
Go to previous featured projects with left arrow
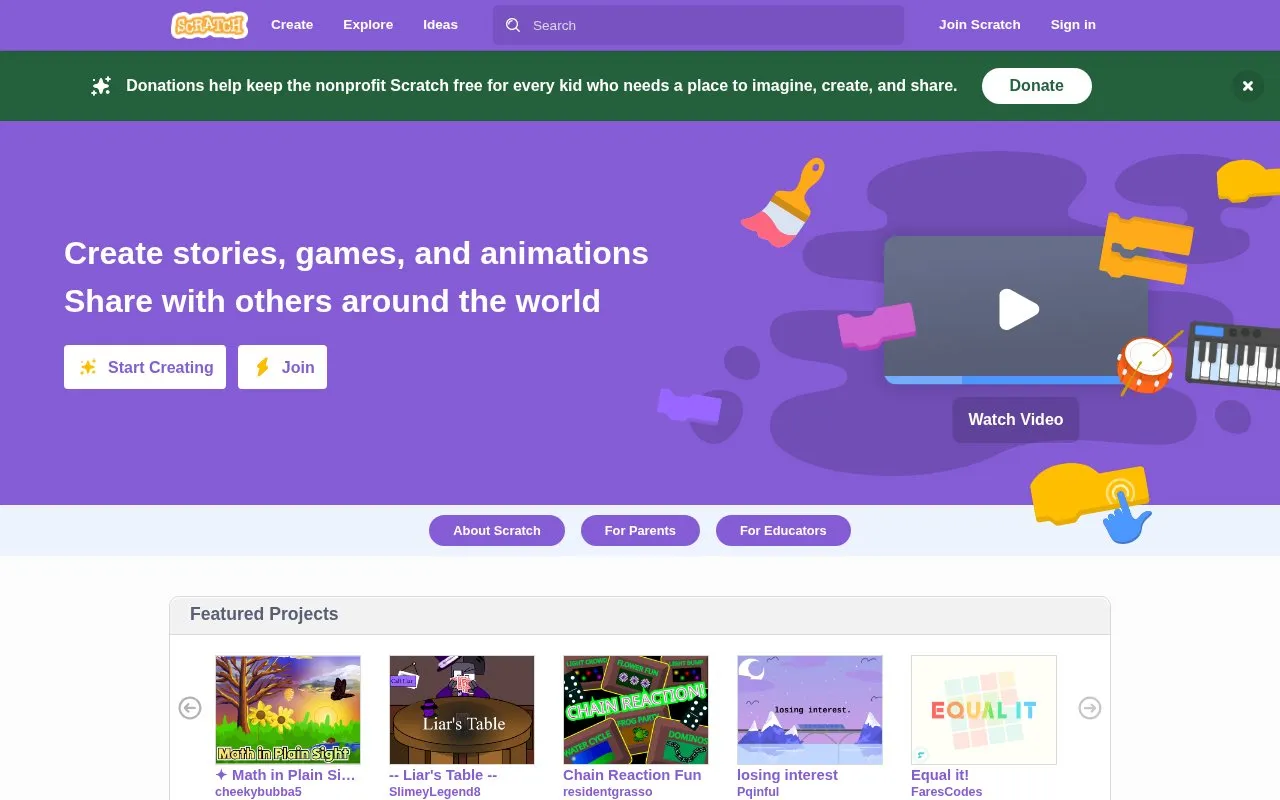click(x=190, y=708)
